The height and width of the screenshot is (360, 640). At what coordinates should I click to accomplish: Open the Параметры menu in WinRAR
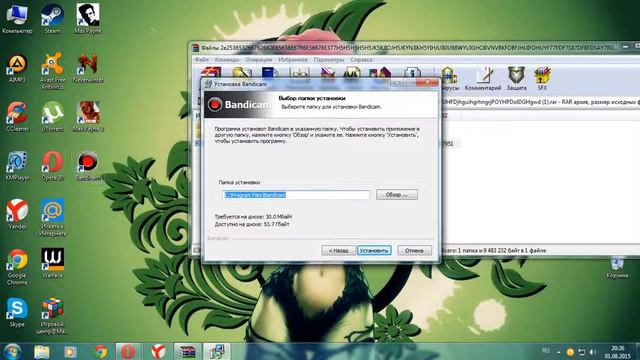329,60
